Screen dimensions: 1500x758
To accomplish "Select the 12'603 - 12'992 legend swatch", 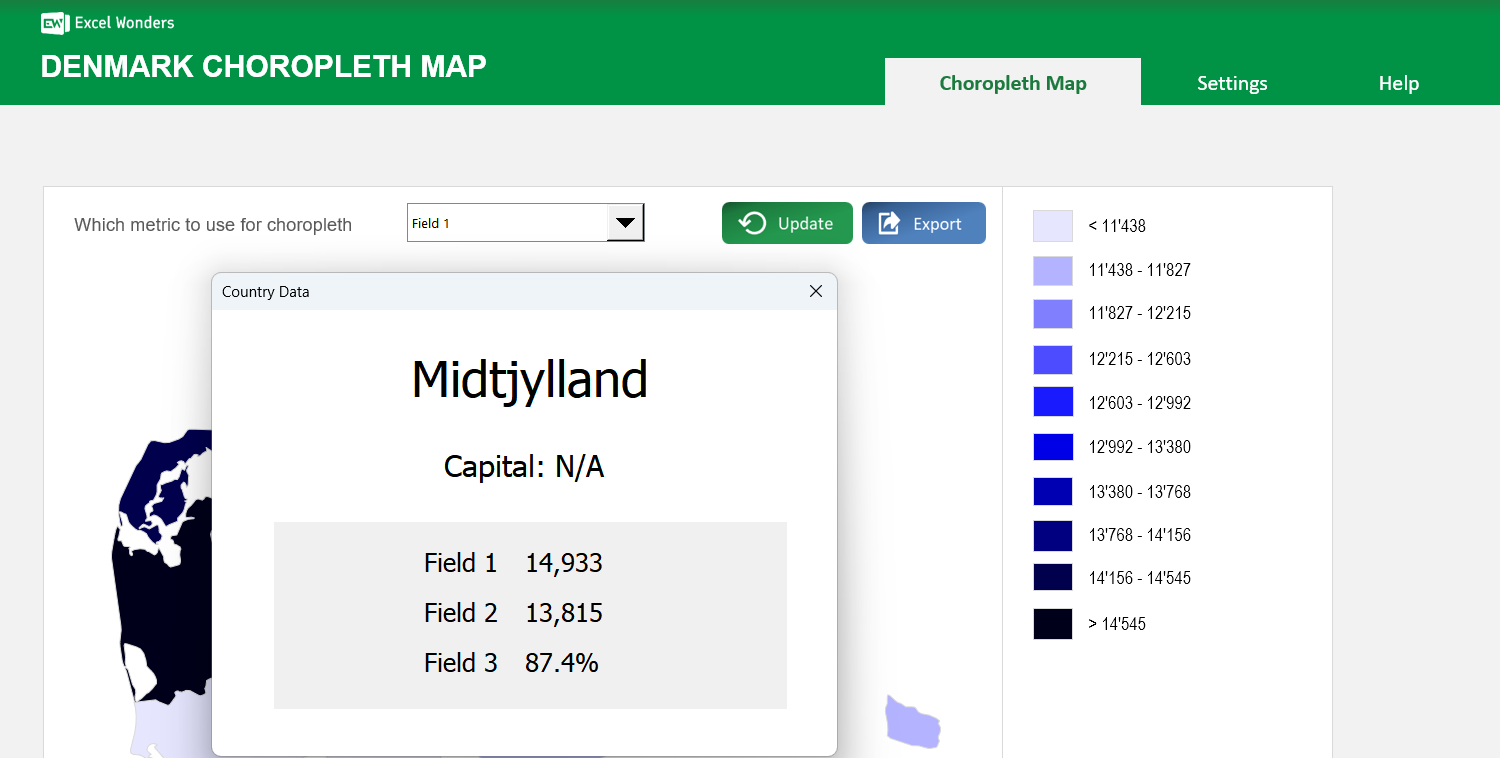I will point(1052,402).
